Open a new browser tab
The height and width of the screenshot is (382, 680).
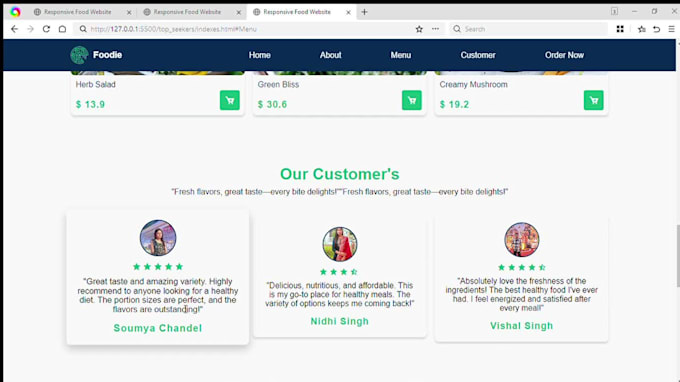pyautogui.click(x=364, y=12)
